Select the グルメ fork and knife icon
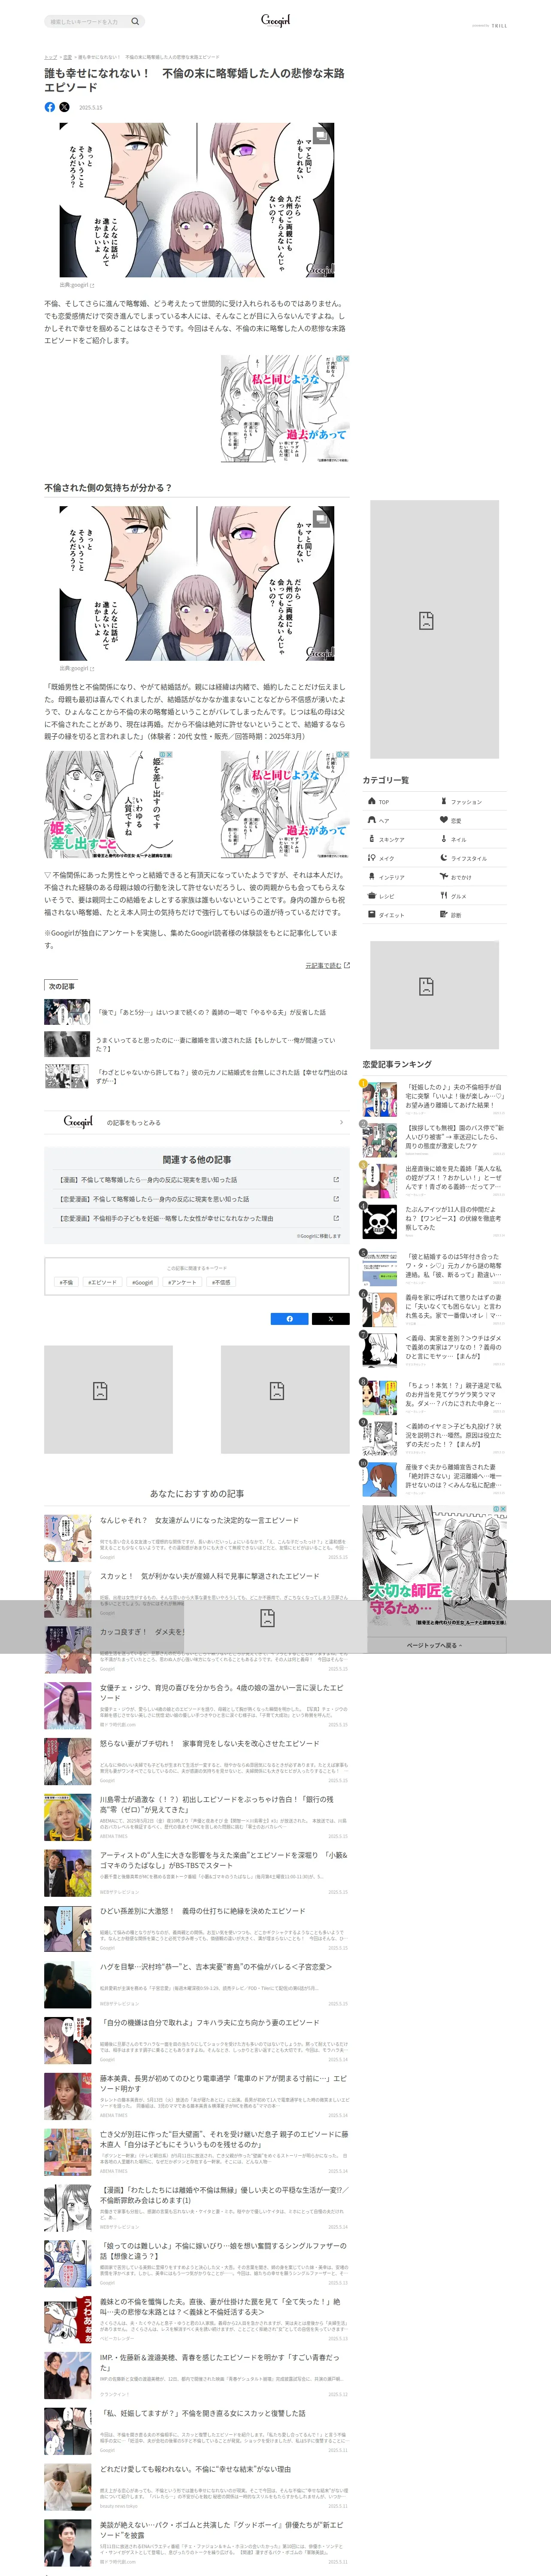The width and height of the screenshot is (551, 2576). 444,896
